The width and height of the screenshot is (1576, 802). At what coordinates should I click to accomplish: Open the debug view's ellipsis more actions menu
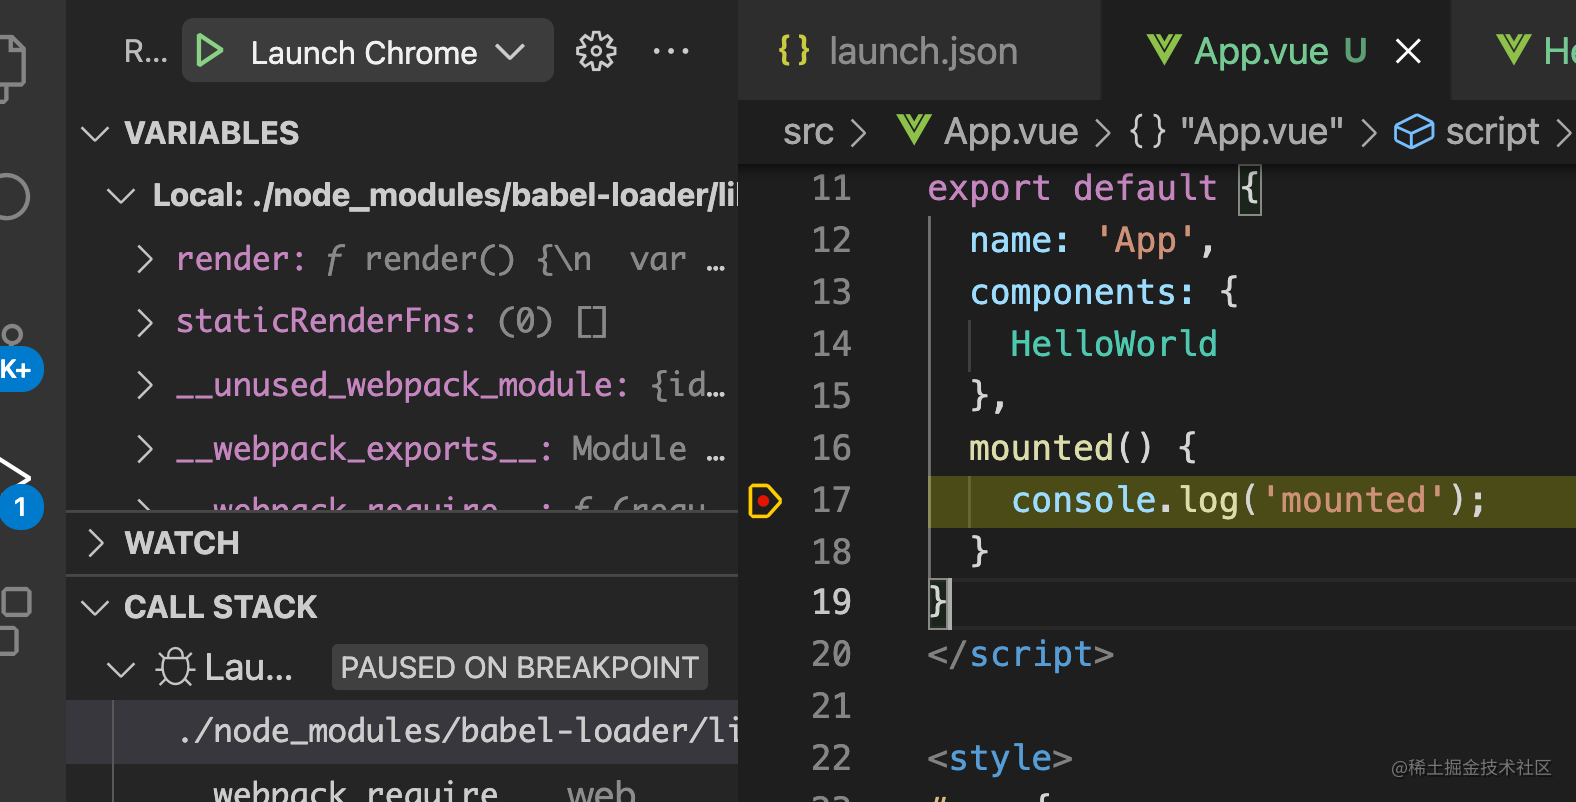click(670, 51)
